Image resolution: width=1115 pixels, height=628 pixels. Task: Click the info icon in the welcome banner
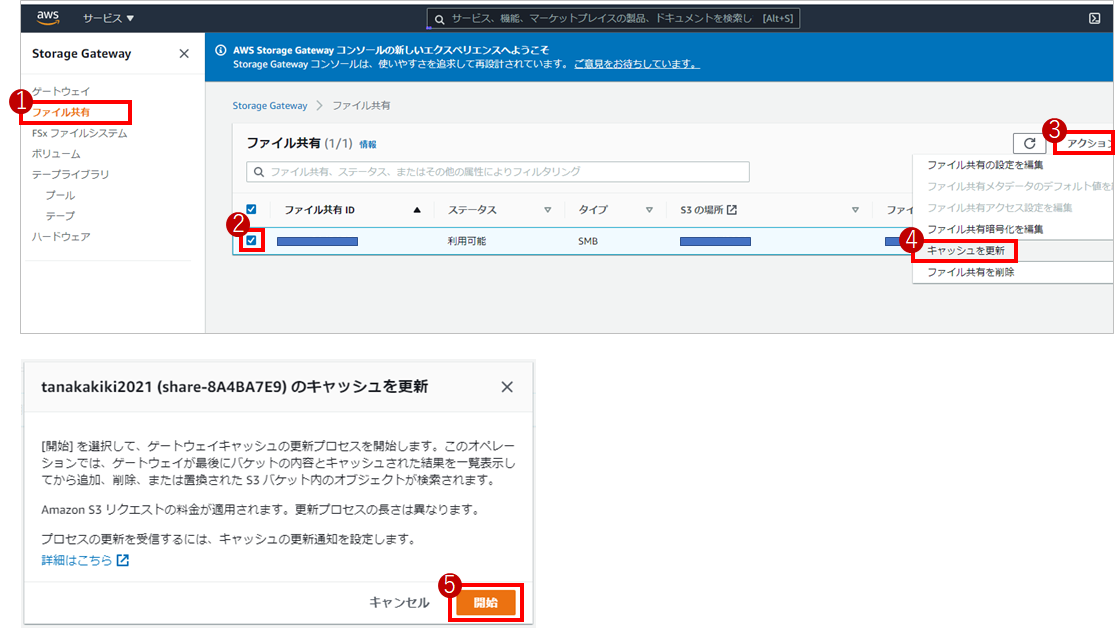pyautogui.click(x=220, y=50)
